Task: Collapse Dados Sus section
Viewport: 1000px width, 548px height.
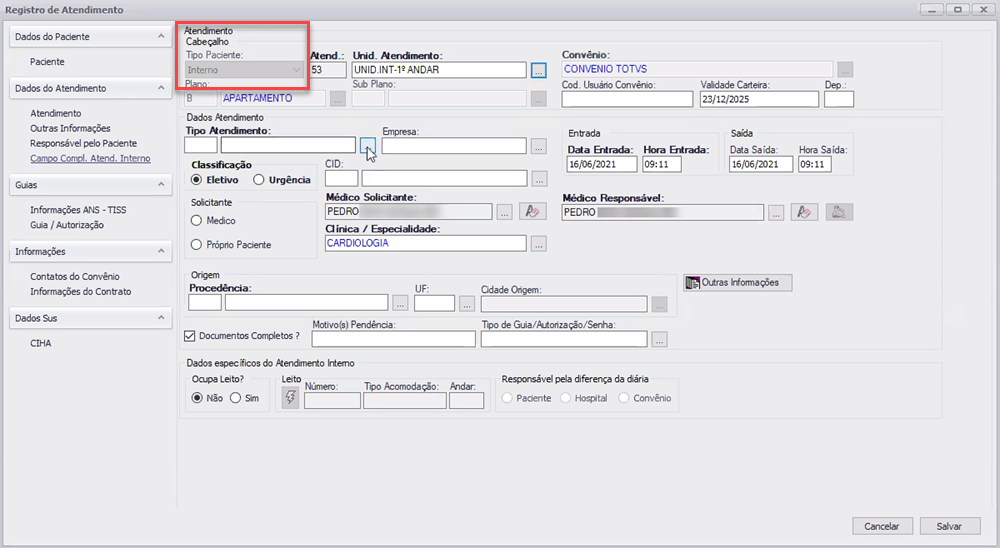Action: pos(161,318)
